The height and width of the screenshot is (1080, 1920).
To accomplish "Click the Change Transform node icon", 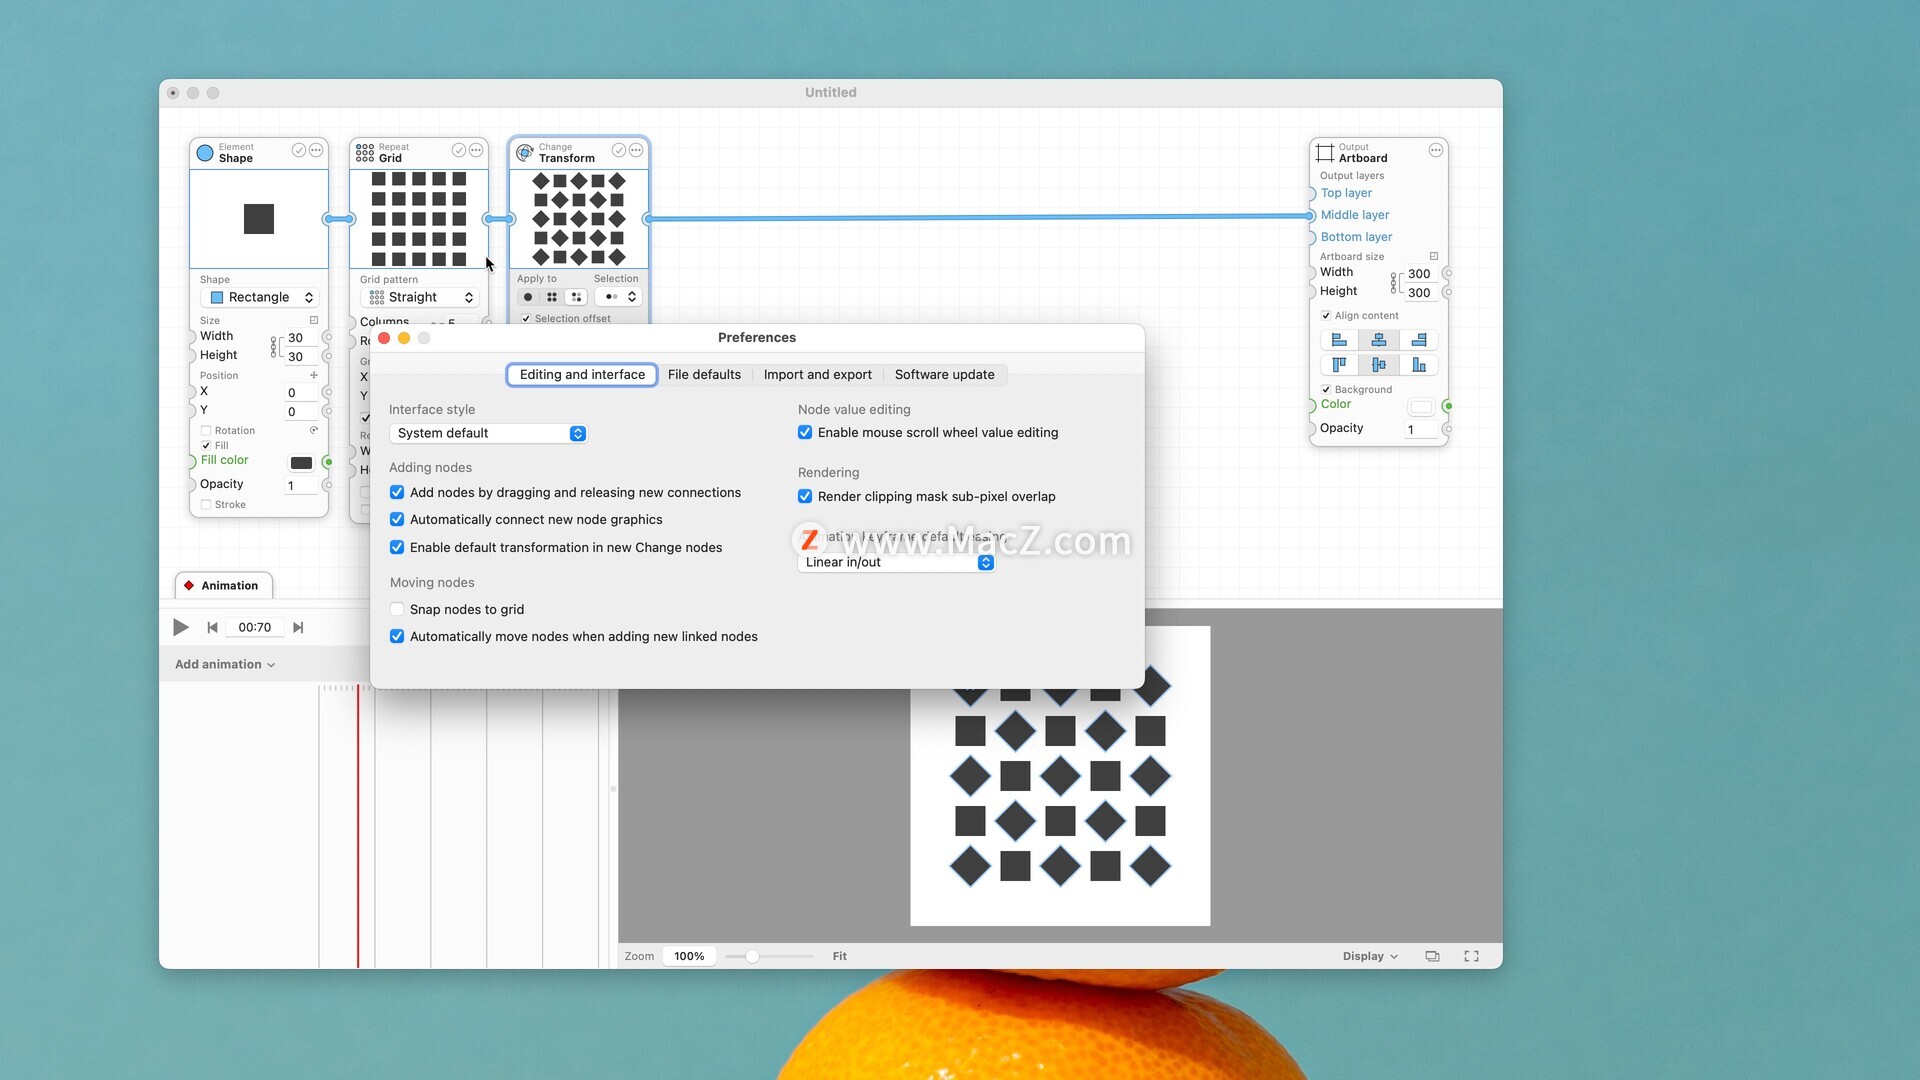I will click(x=525, y=153).
